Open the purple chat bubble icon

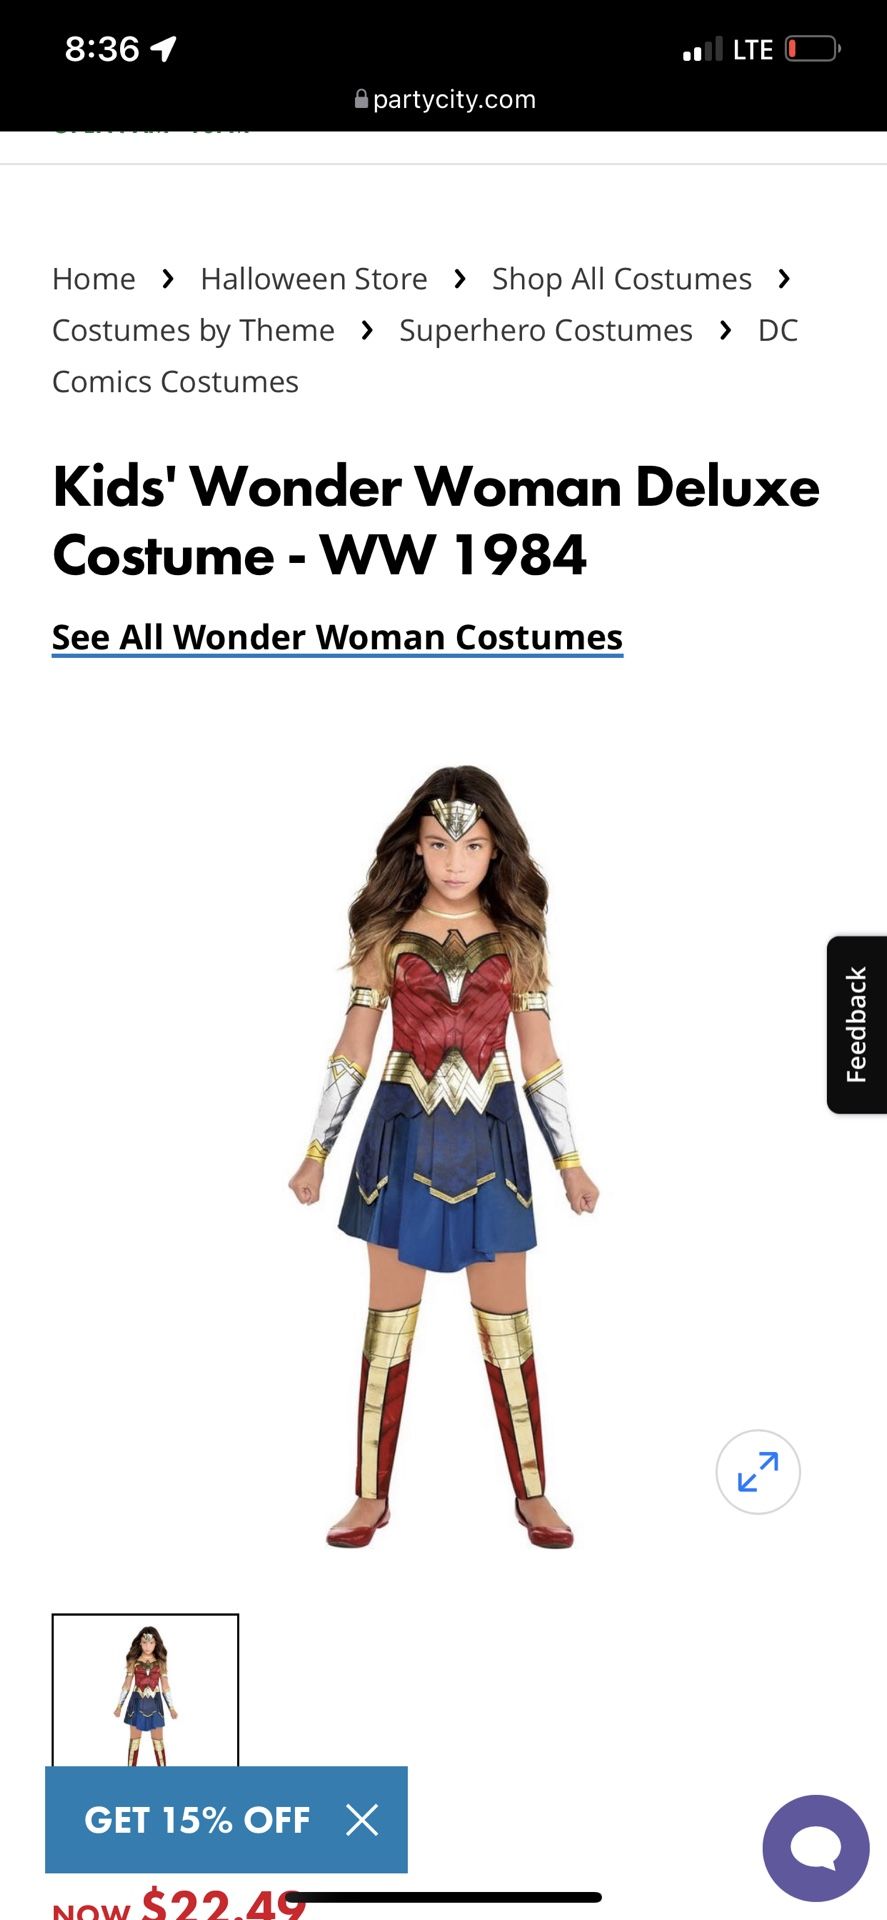point(816,1848)
